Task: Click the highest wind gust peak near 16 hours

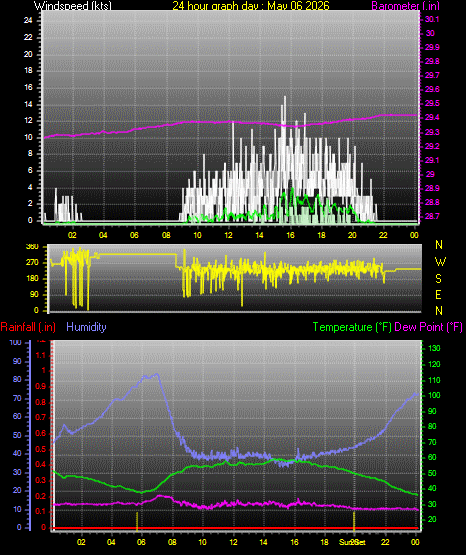Action: 285,97
